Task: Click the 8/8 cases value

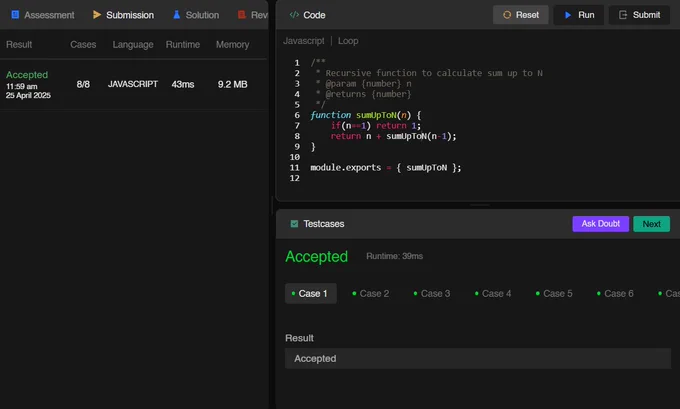Action: pyautogui.click(x=83, y=84)
